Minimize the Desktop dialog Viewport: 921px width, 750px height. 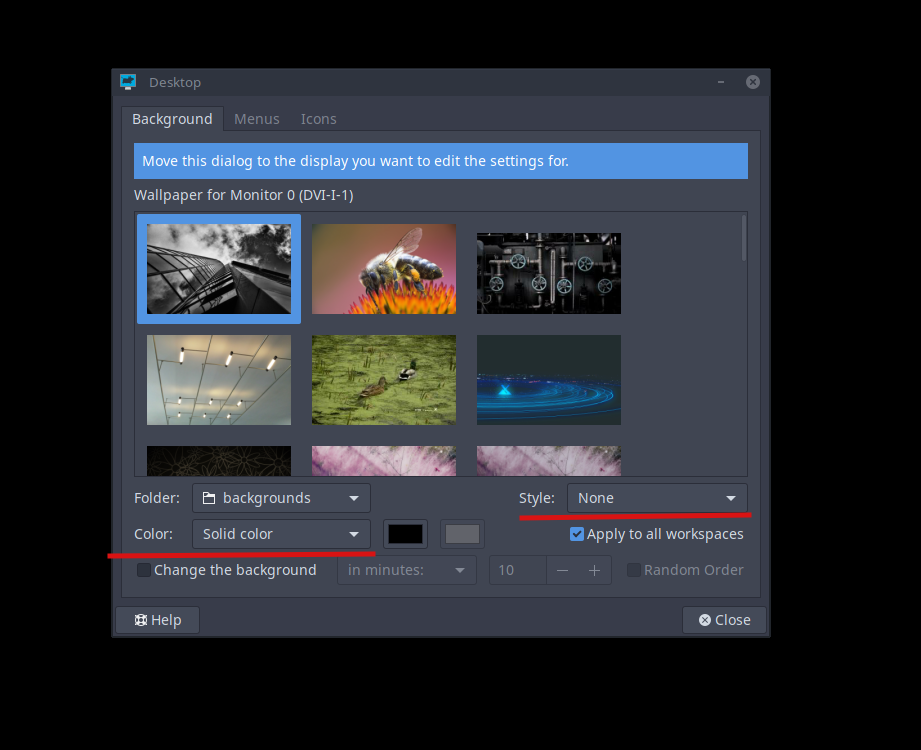pyautogui.click(x=721, y=82)
